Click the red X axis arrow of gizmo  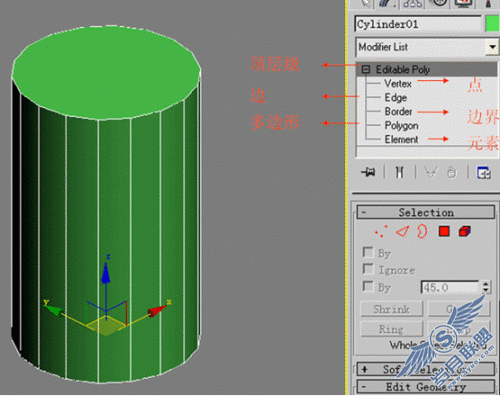pos(157,310)
